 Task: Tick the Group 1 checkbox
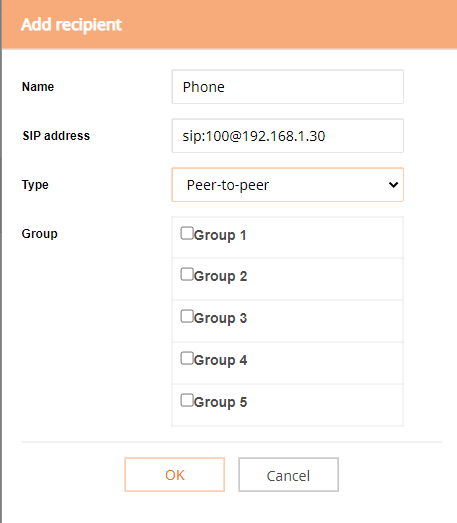pos(187,233)
